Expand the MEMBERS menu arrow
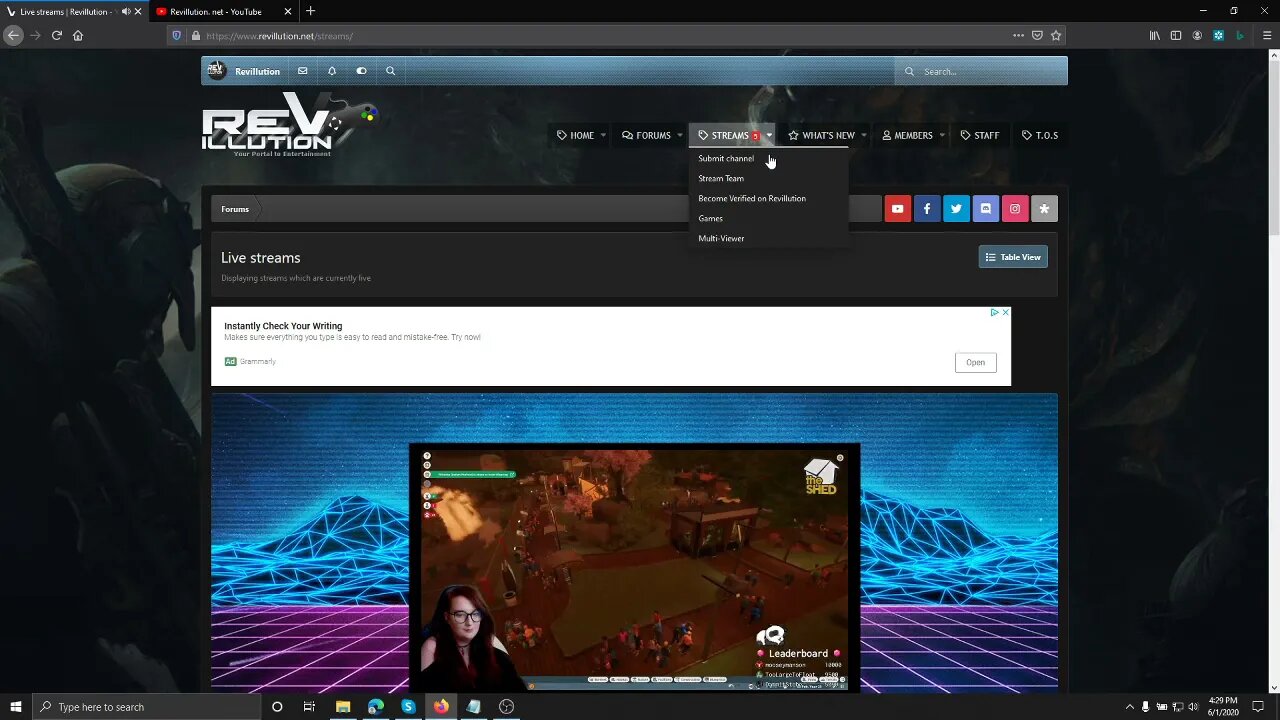 tap(942, 135)
